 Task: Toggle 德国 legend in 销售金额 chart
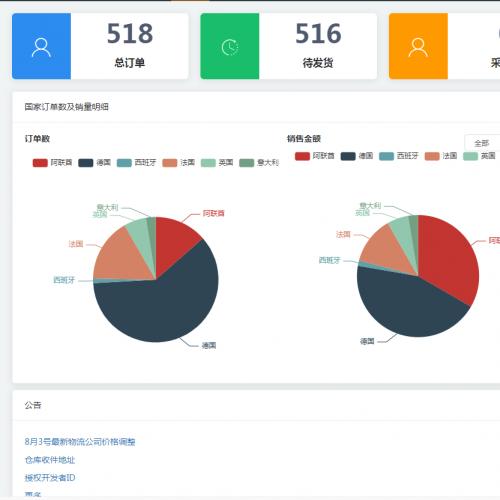point(357,156)
